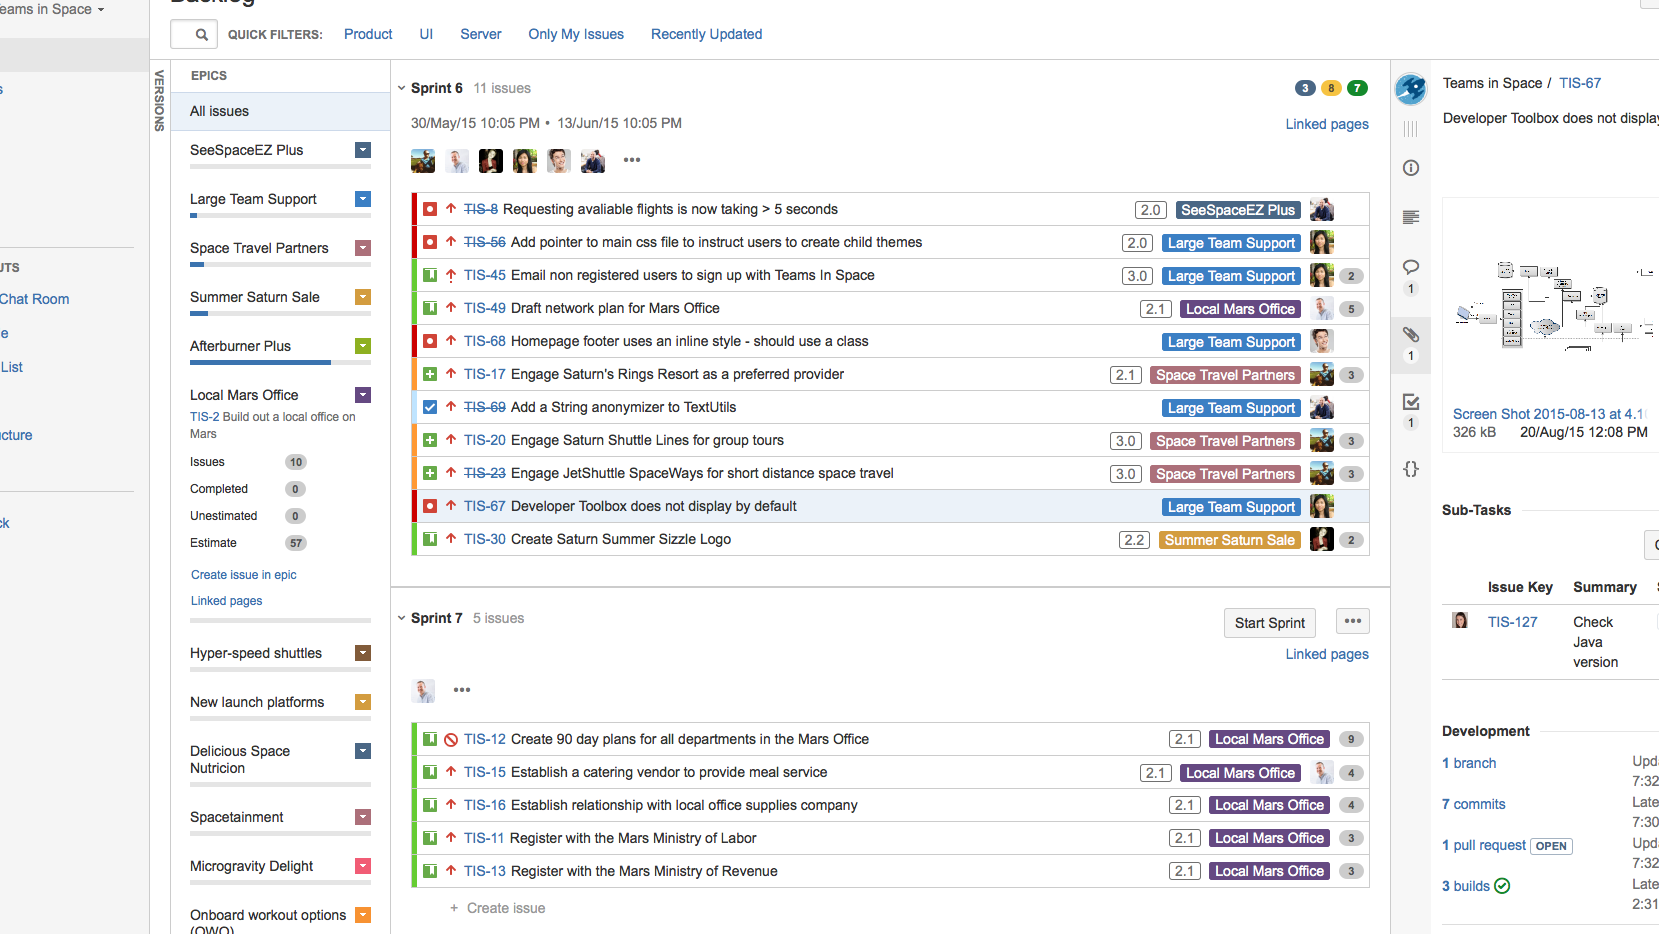Open the comments section icon in detail panel
1659x934 pixels.
coord(1411,267)
